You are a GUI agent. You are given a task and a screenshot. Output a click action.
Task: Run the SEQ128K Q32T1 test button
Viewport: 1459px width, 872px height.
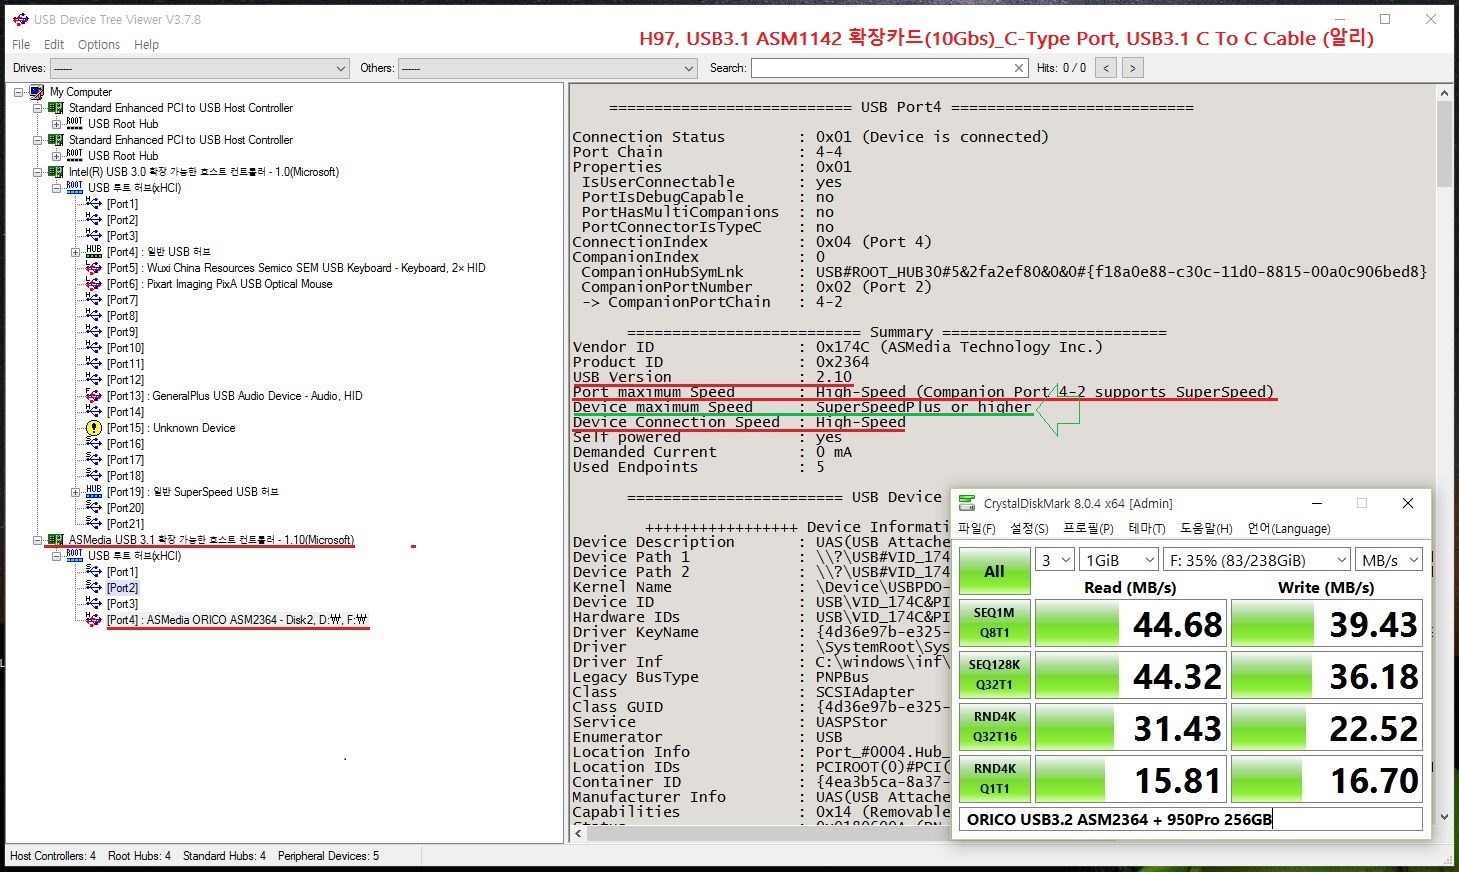(994, 676)
